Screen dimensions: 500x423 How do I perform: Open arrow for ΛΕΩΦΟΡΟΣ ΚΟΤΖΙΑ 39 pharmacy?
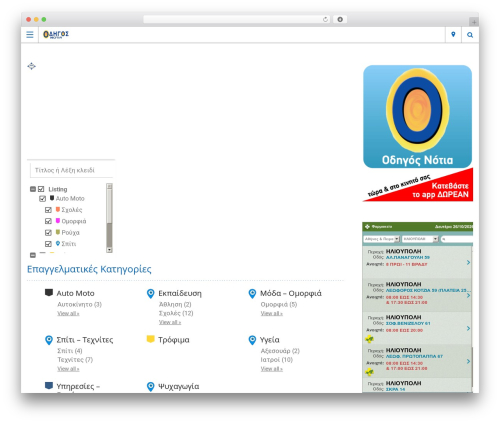pyautogui.click(x=468, y=295)
